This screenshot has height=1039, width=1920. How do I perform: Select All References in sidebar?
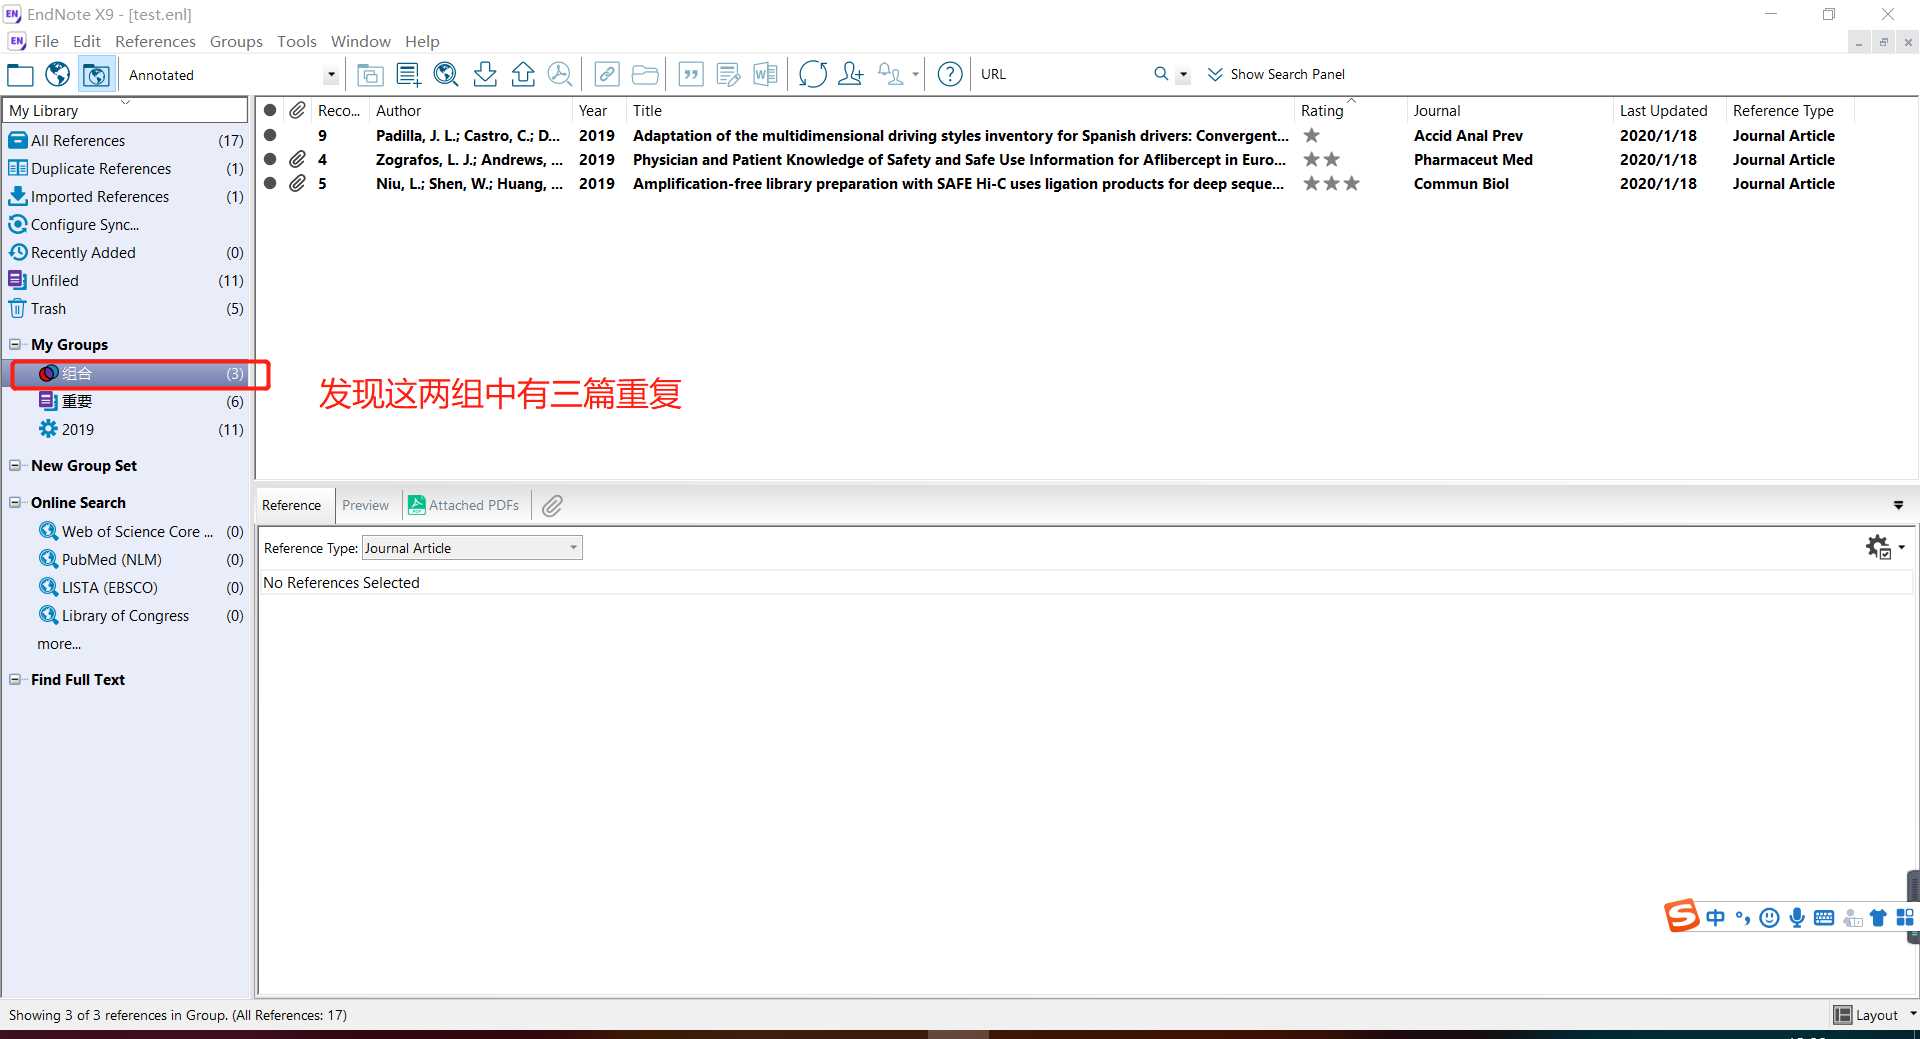(126, 141)
